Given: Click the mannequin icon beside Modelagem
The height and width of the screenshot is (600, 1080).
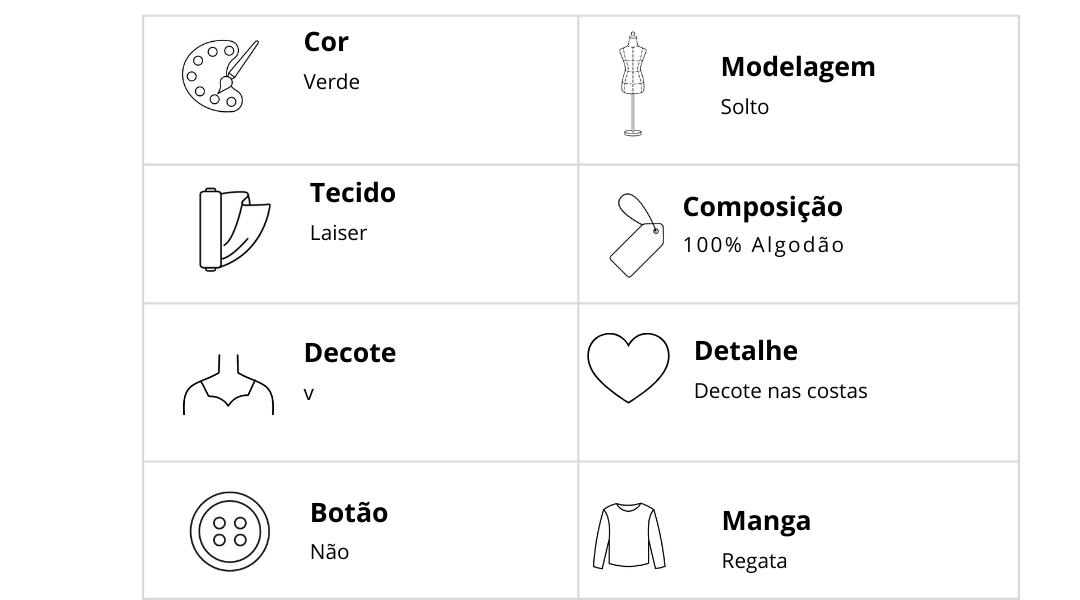Looking at the screenshot, I should coord(633,84).
